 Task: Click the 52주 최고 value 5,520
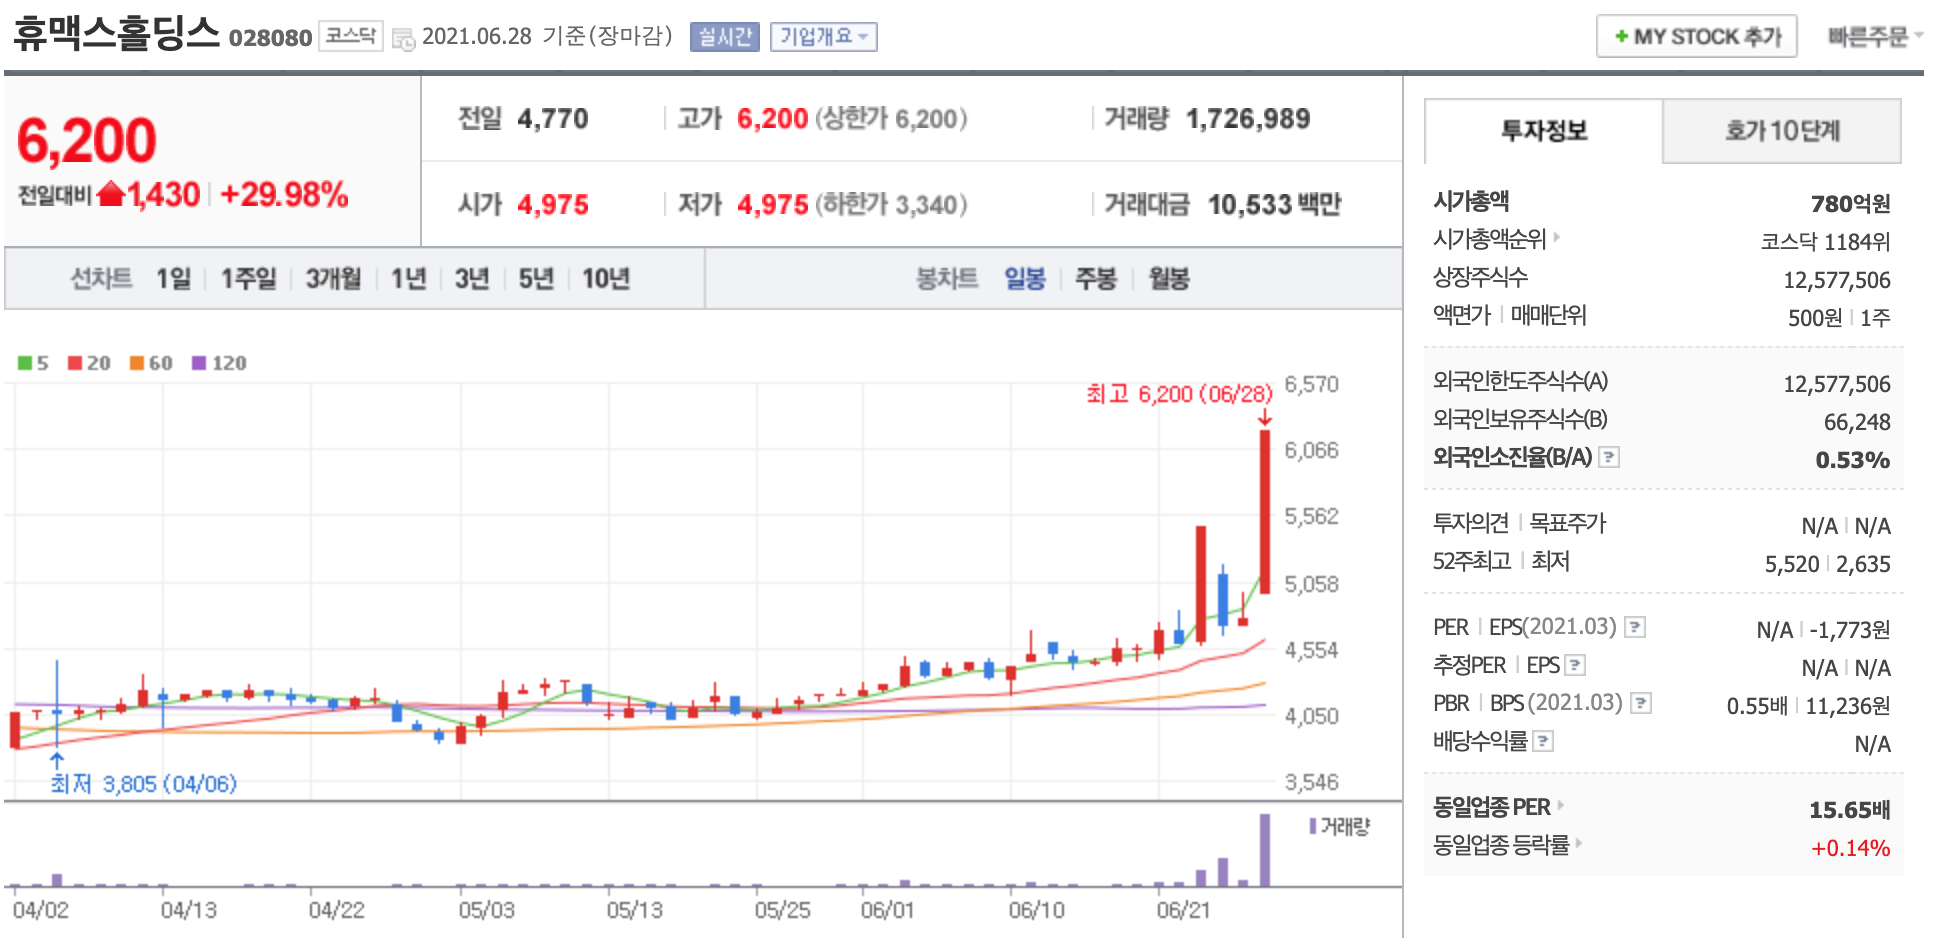pos(1792,564)
